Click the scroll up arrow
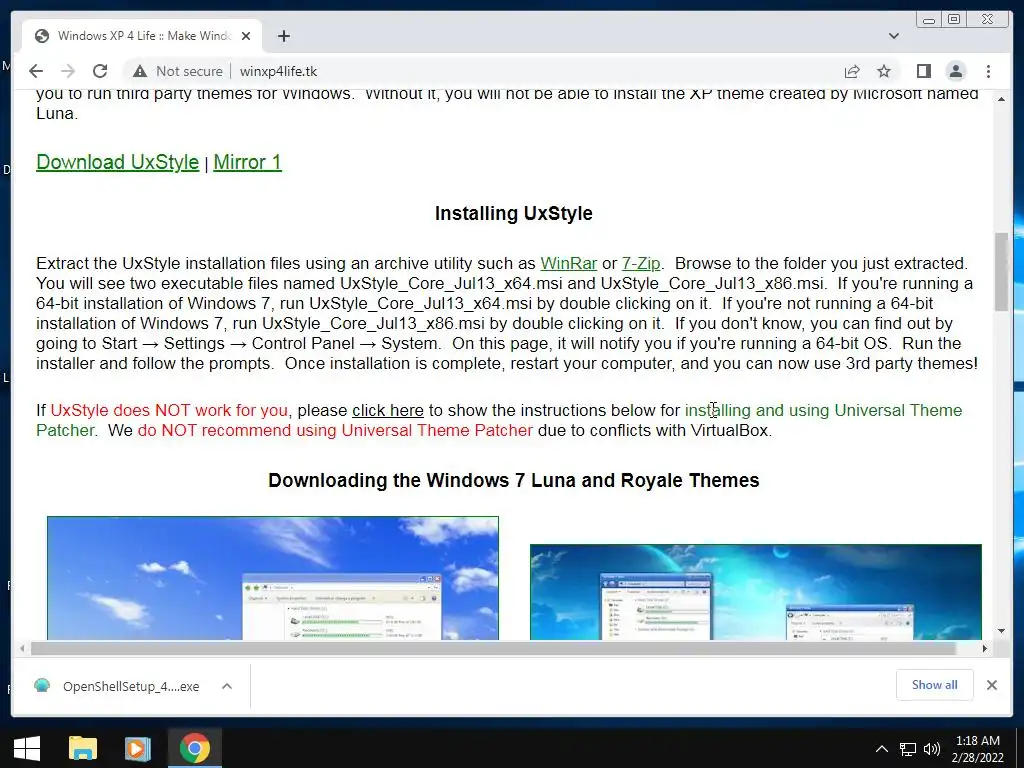Viewport: 1024px width, 768px height. [1001, 99]
